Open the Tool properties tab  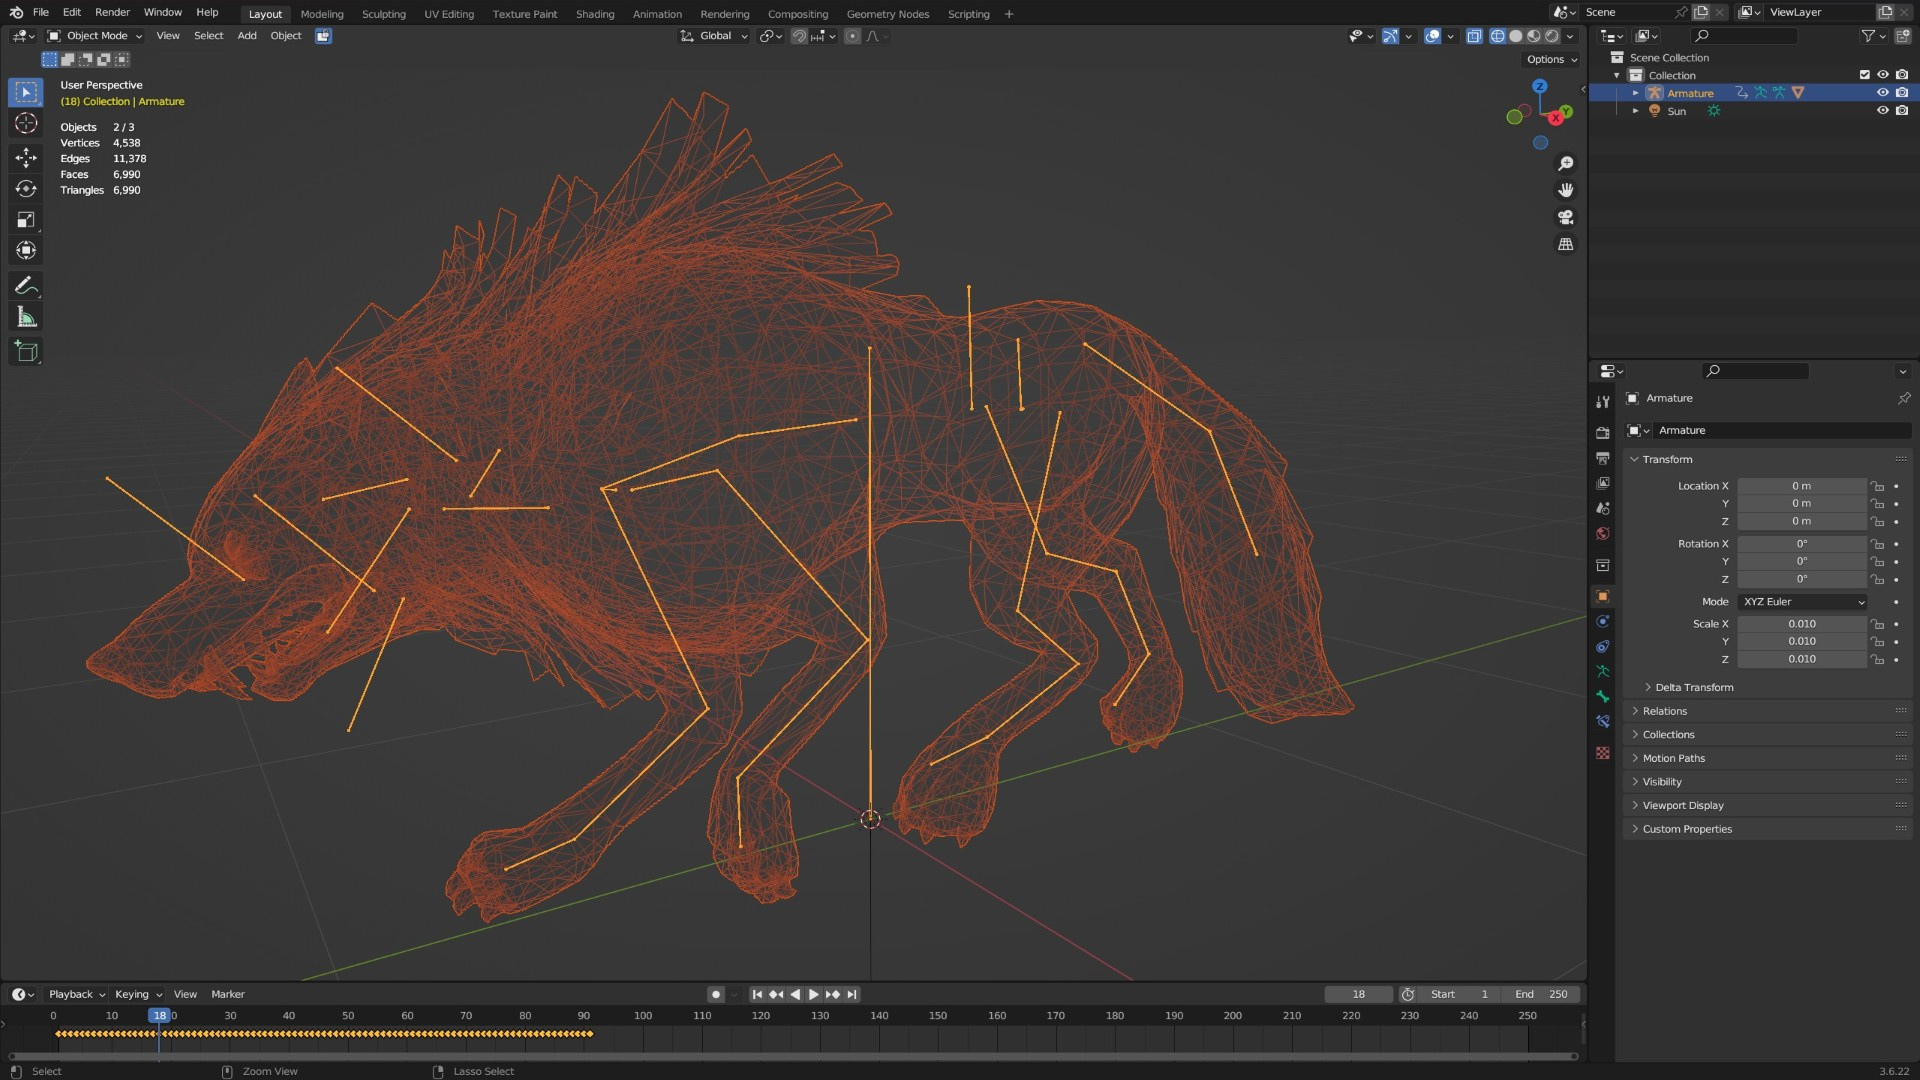pos(1603,401)
